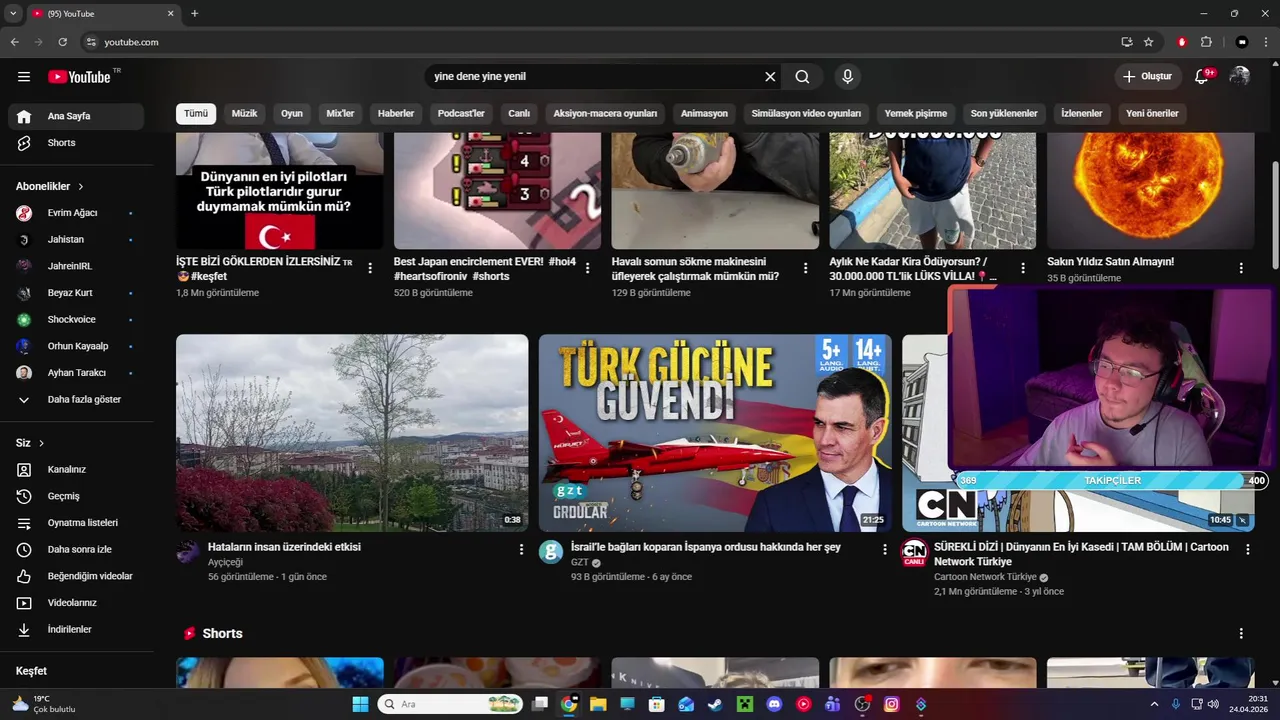Open the notifications bell

[x=1203, y=77]
